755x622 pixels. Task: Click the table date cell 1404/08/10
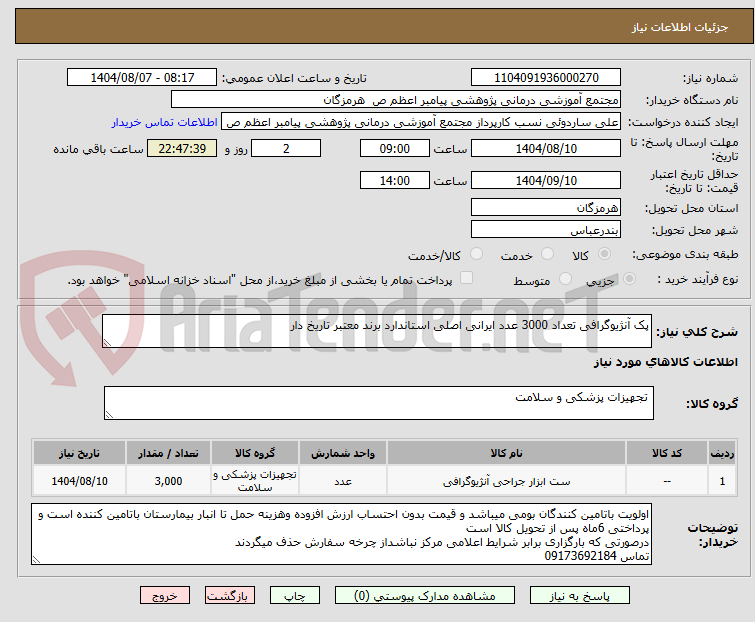(x=79, y=481)
